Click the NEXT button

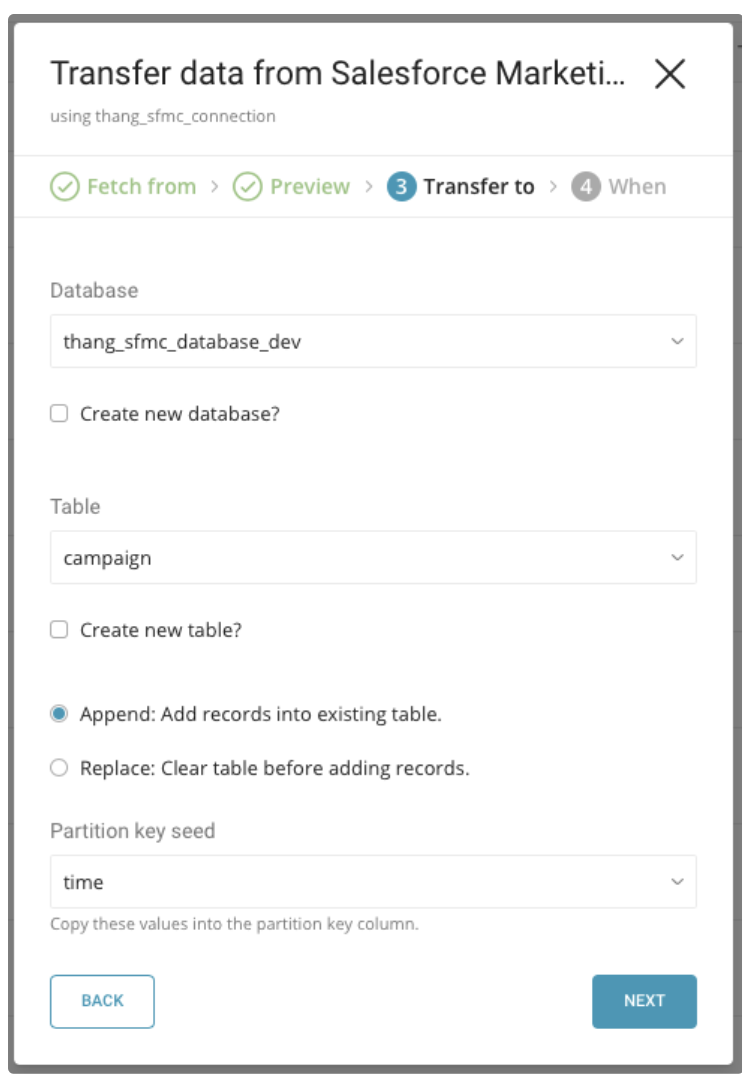(x=644, y=1001)
